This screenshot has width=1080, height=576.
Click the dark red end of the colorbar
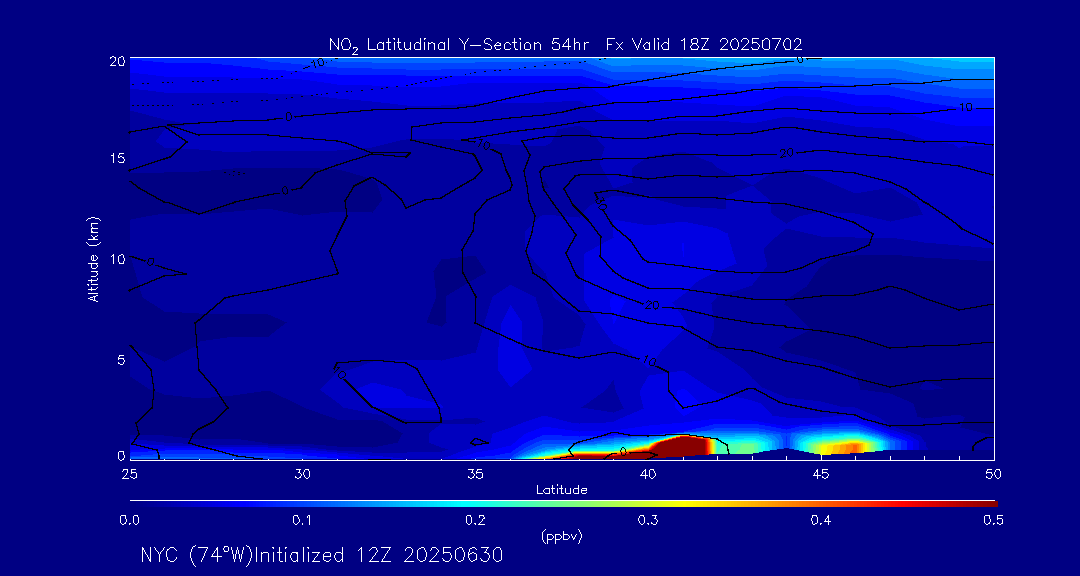pos(982,504)
